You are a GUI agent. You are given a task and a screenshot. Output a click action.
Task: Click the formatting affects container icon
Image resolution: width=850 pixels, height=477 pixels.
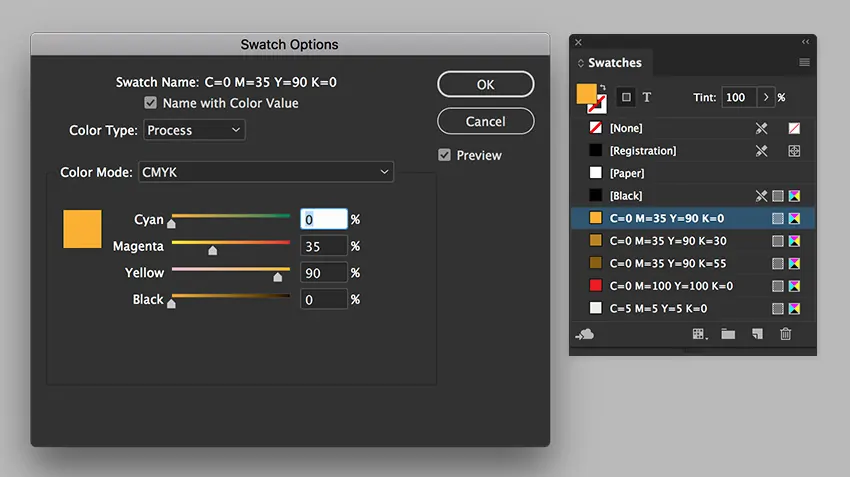click(x=626, y=97)
